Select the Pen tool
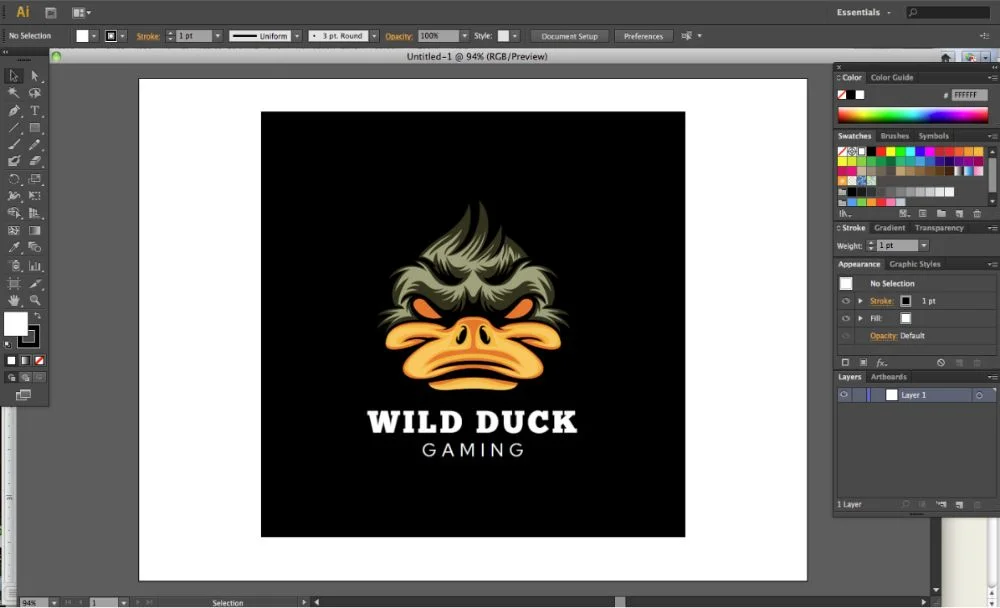Viewport: 1000px width, 608px height. tap(14, 111)
